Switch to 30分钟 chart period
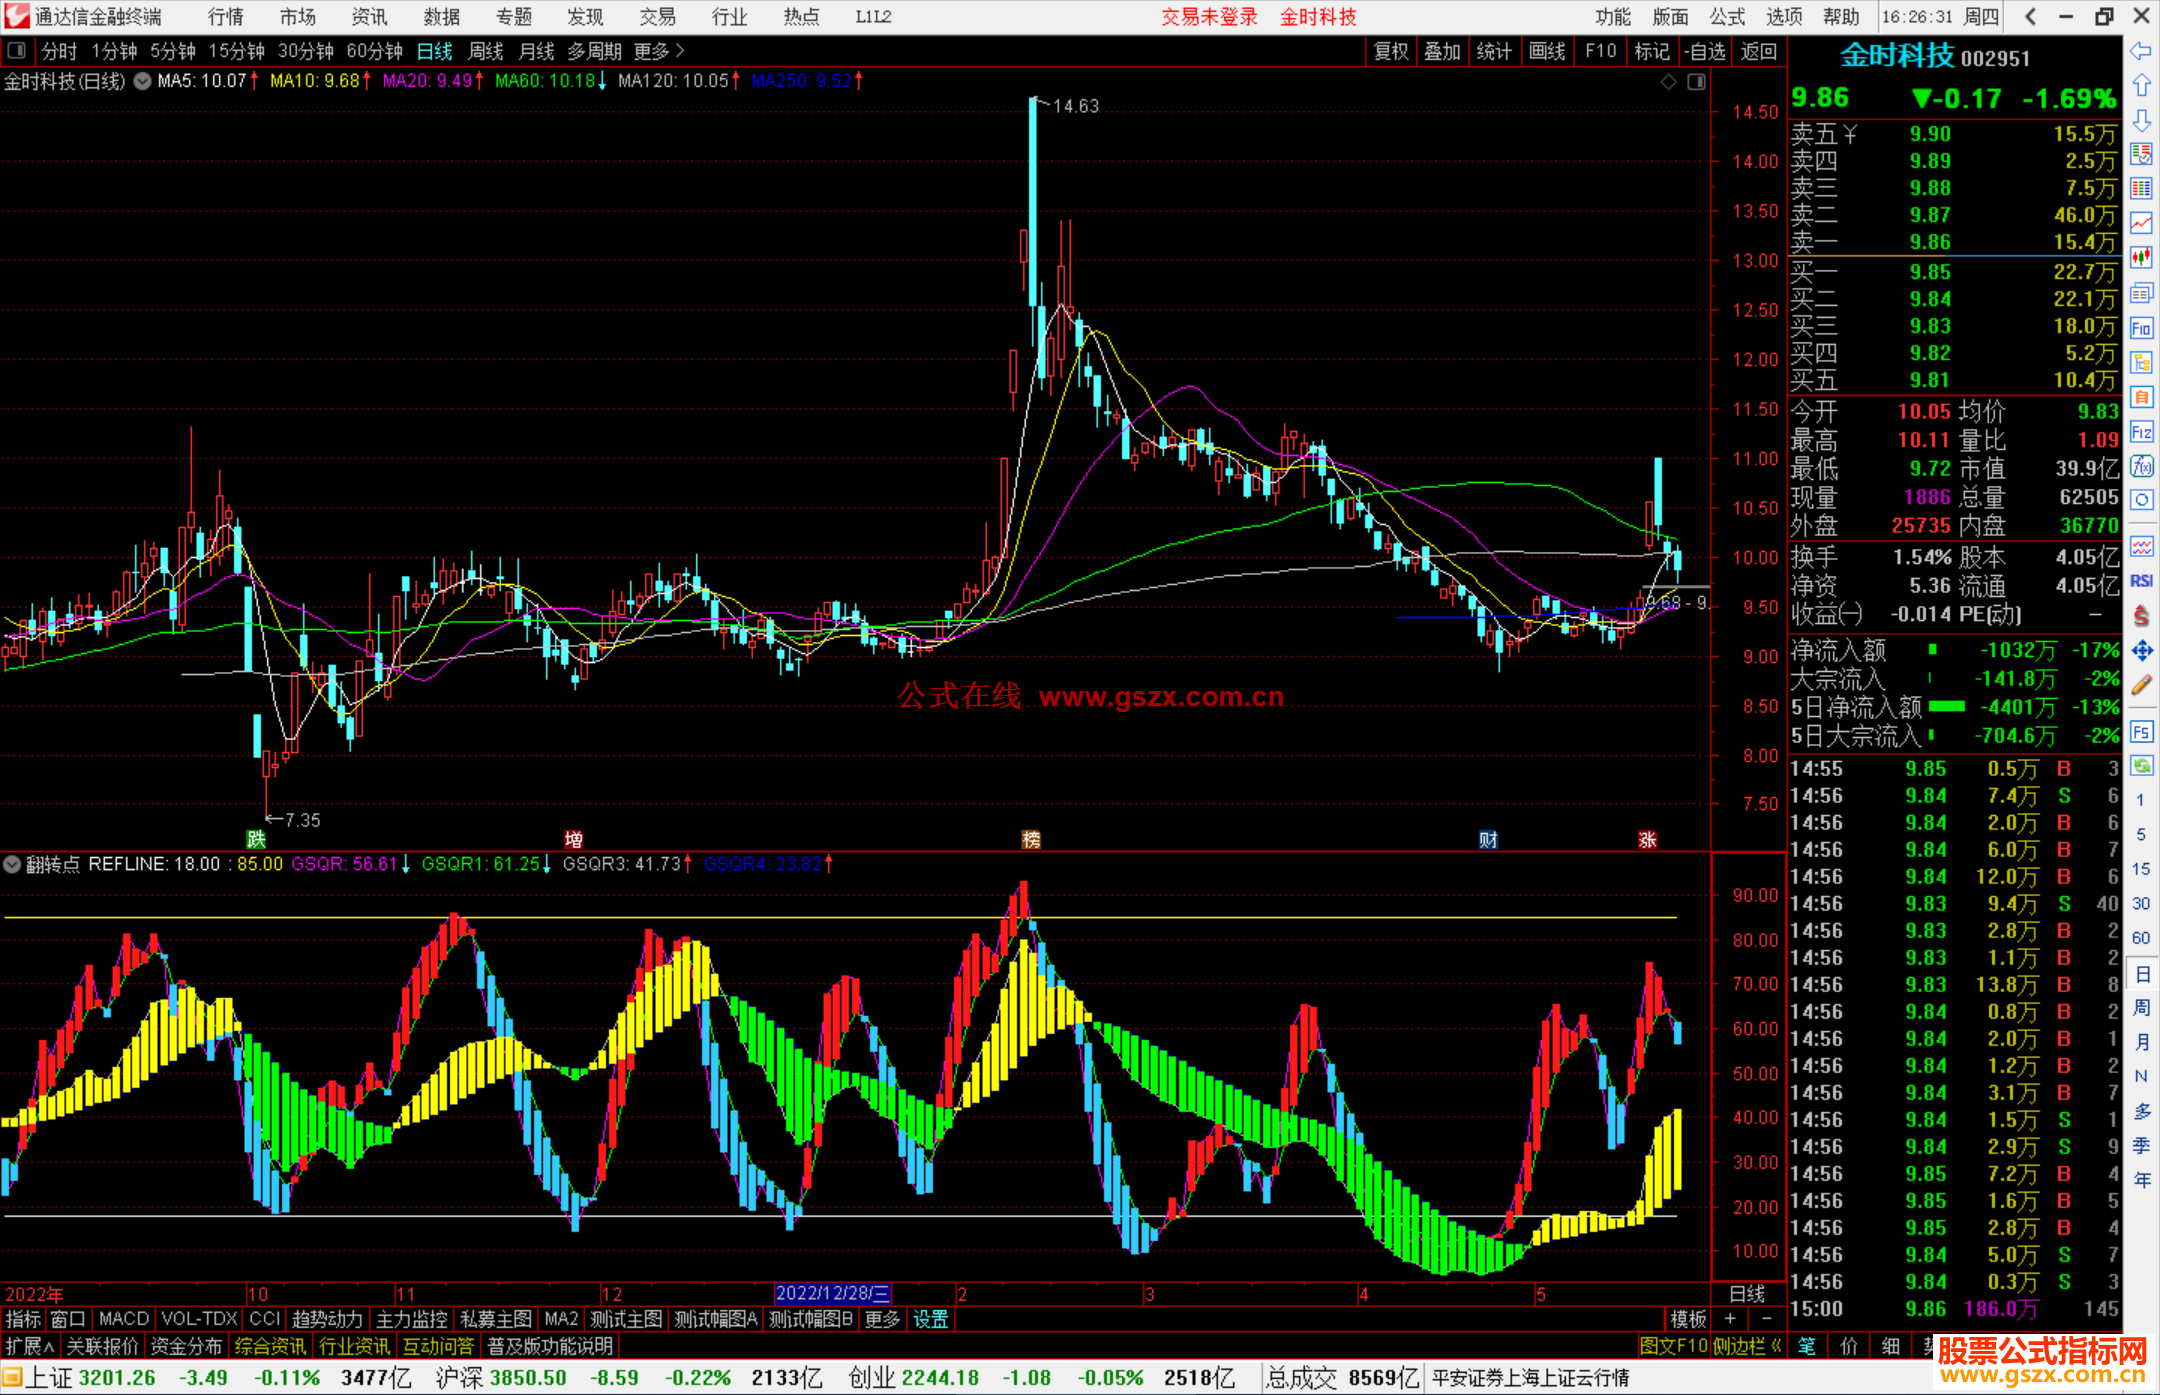Viewport: 2160px width, 1395px height. 305,51
